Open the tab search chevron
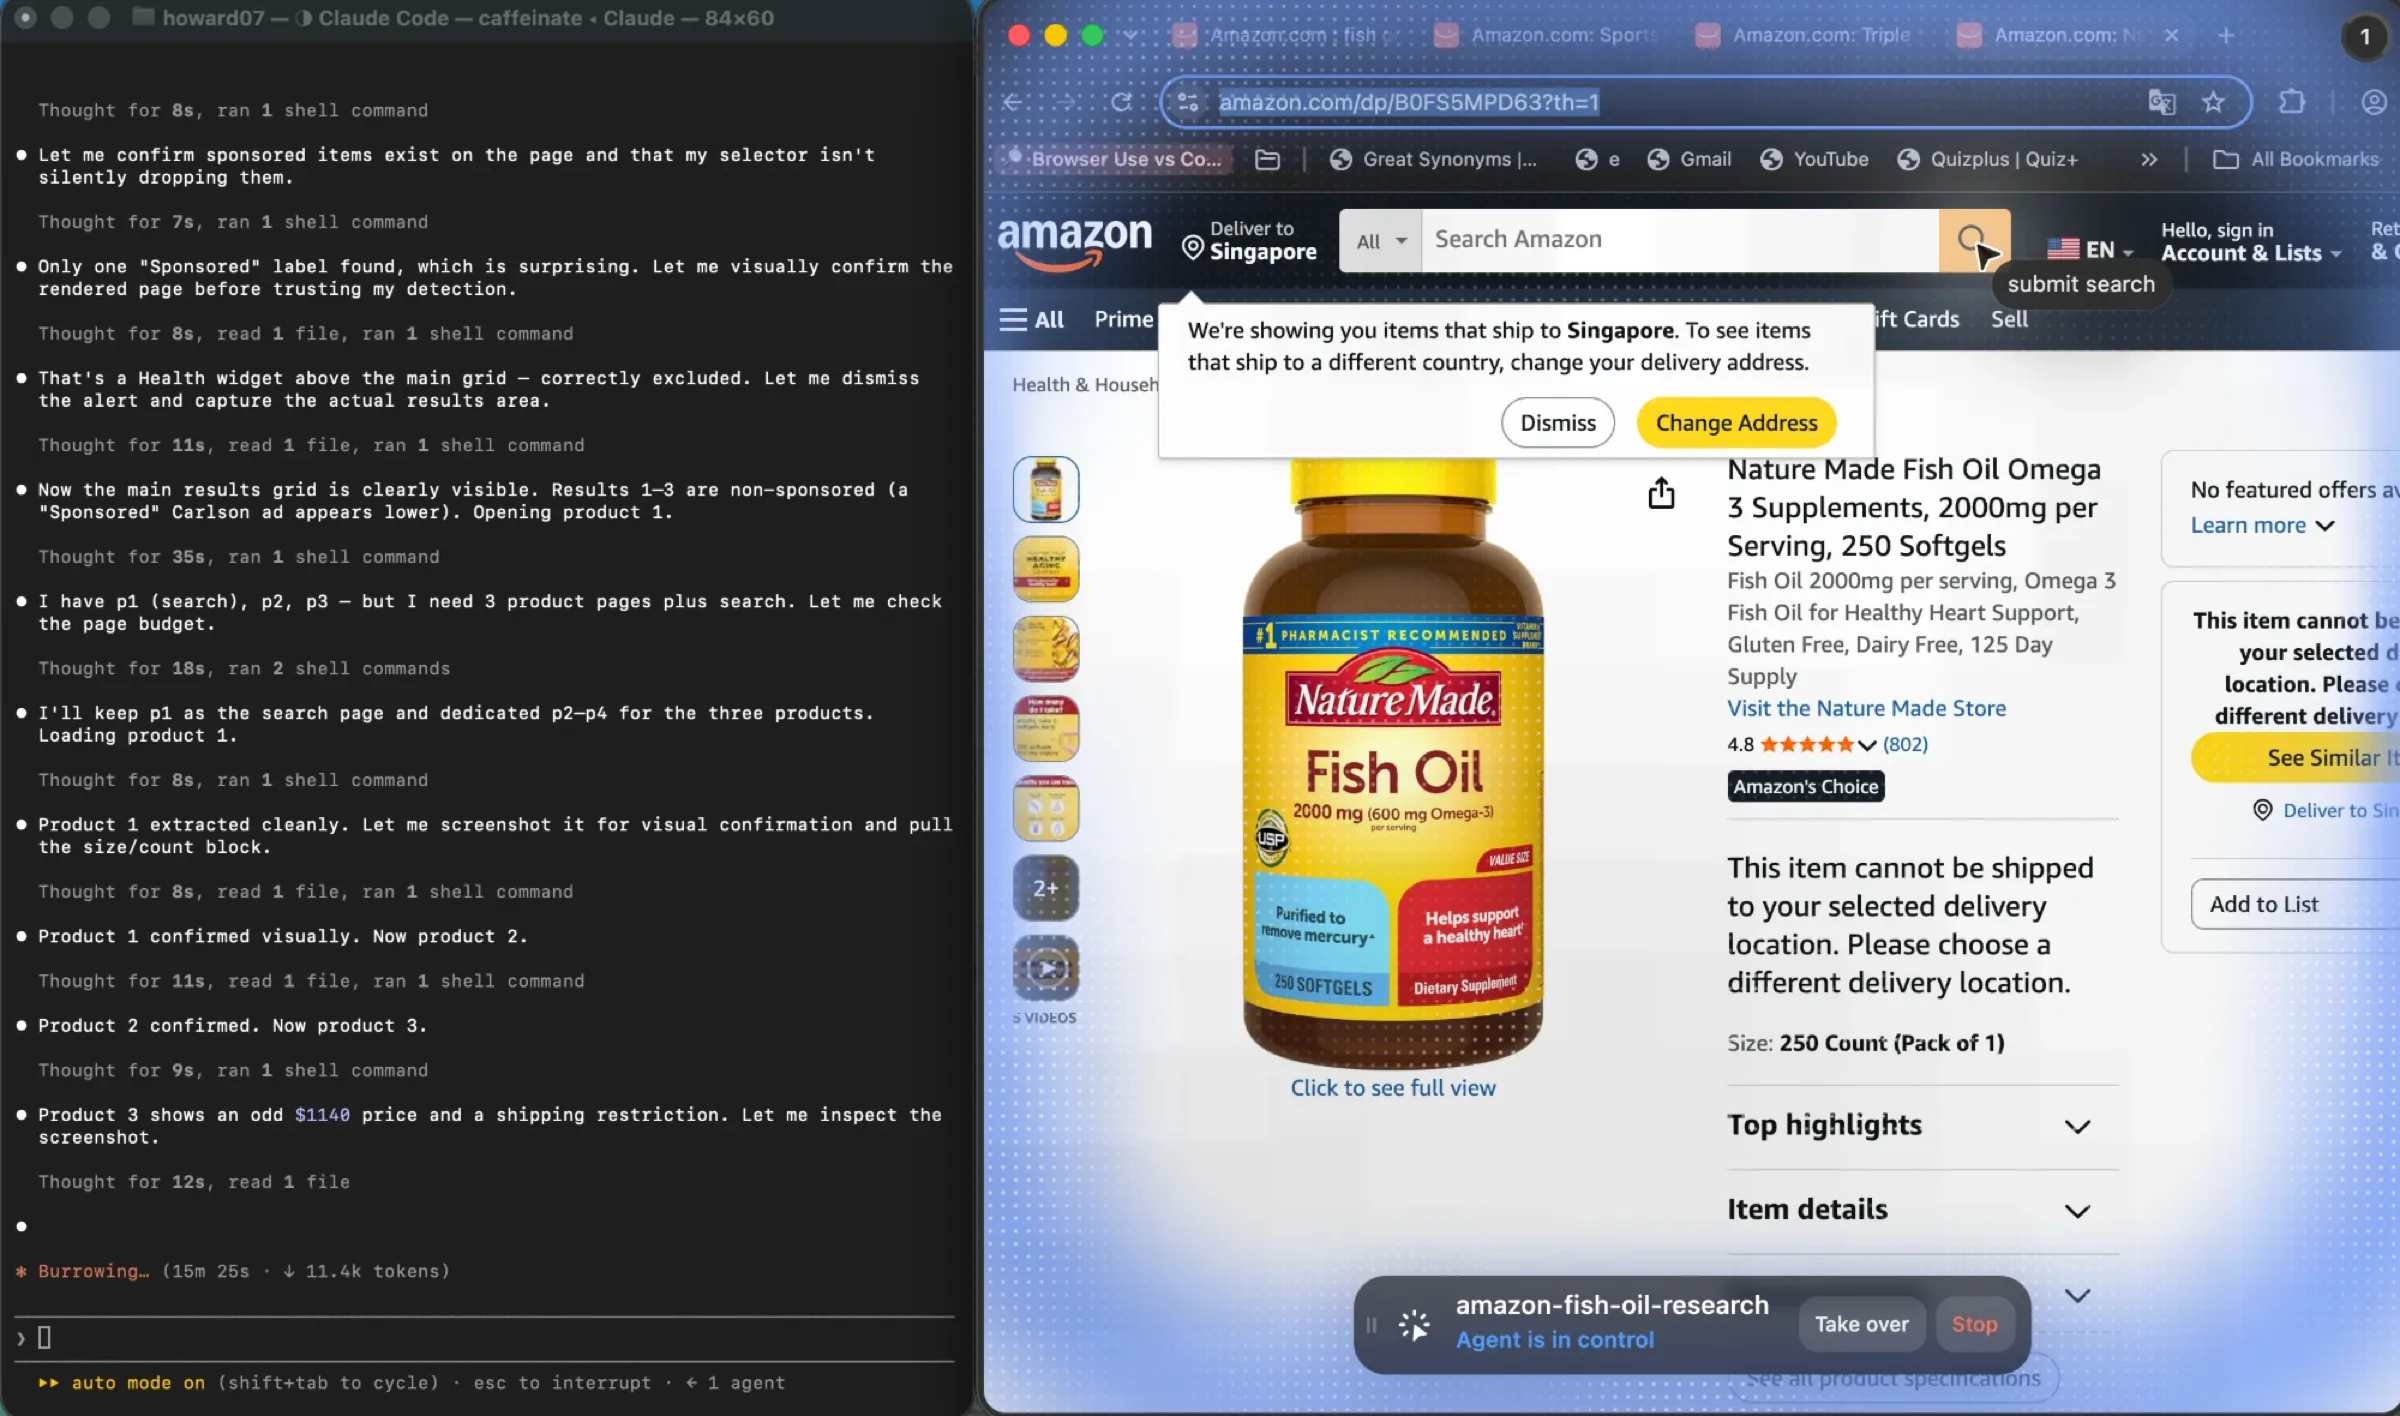The width and height of the screenshot is (2400, 1416). tap(1130, 35)
